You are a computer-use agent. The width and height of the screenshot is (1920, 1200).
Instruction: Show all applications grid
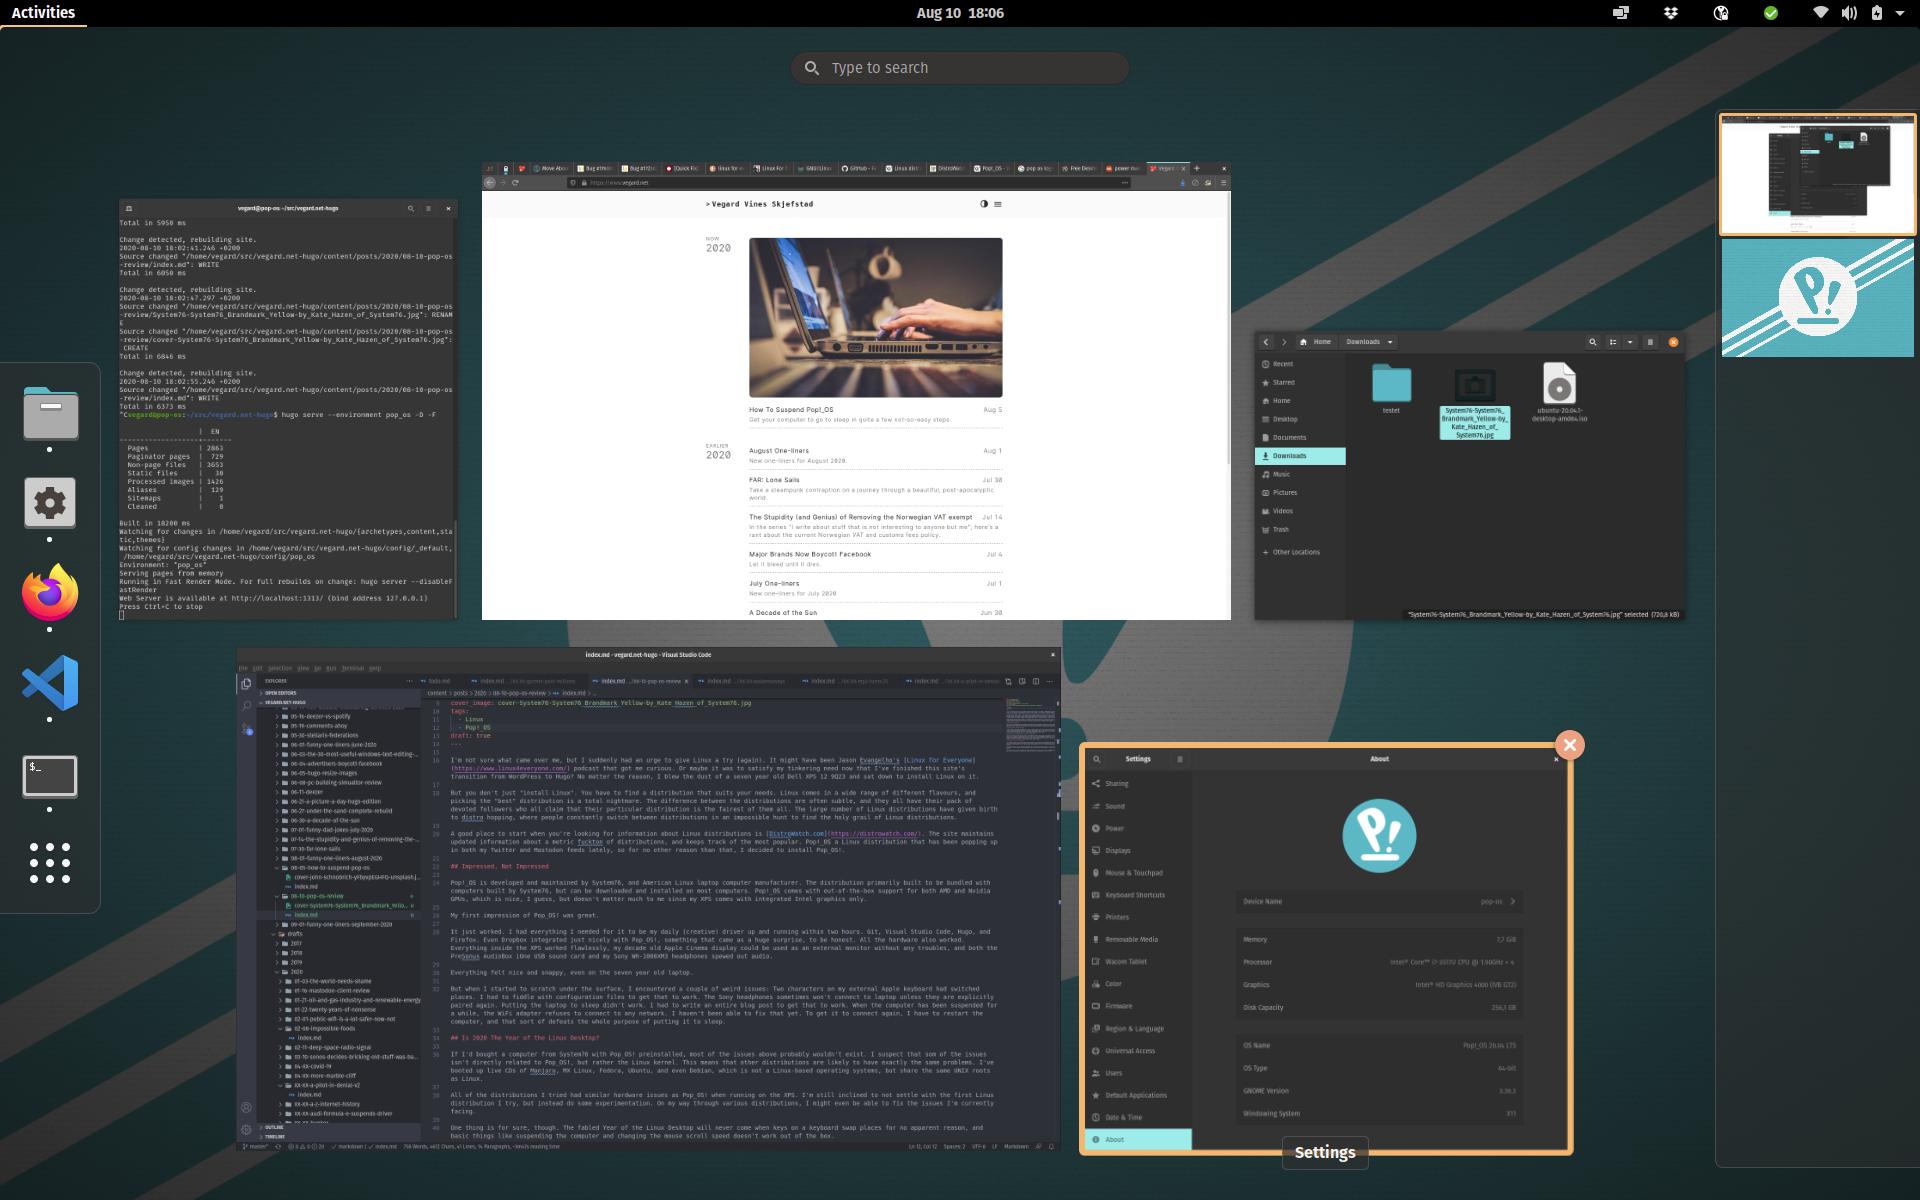pos(50,862)
